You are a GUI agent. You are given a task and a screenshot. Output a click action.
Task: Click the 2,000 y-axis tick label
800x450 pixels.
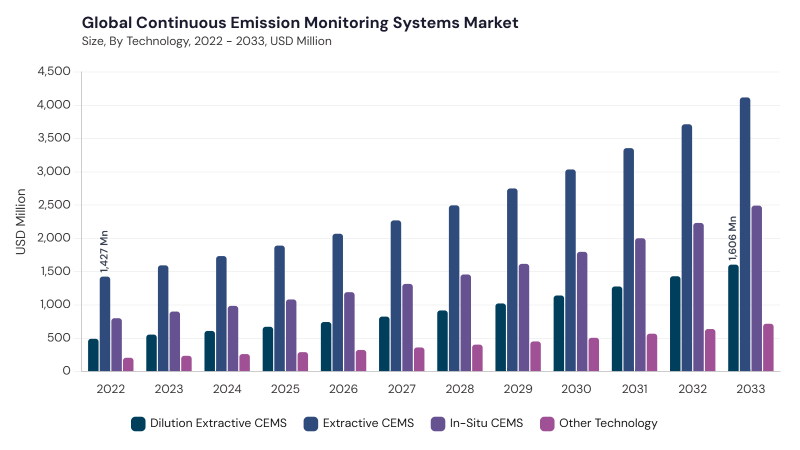coord(54,238)
